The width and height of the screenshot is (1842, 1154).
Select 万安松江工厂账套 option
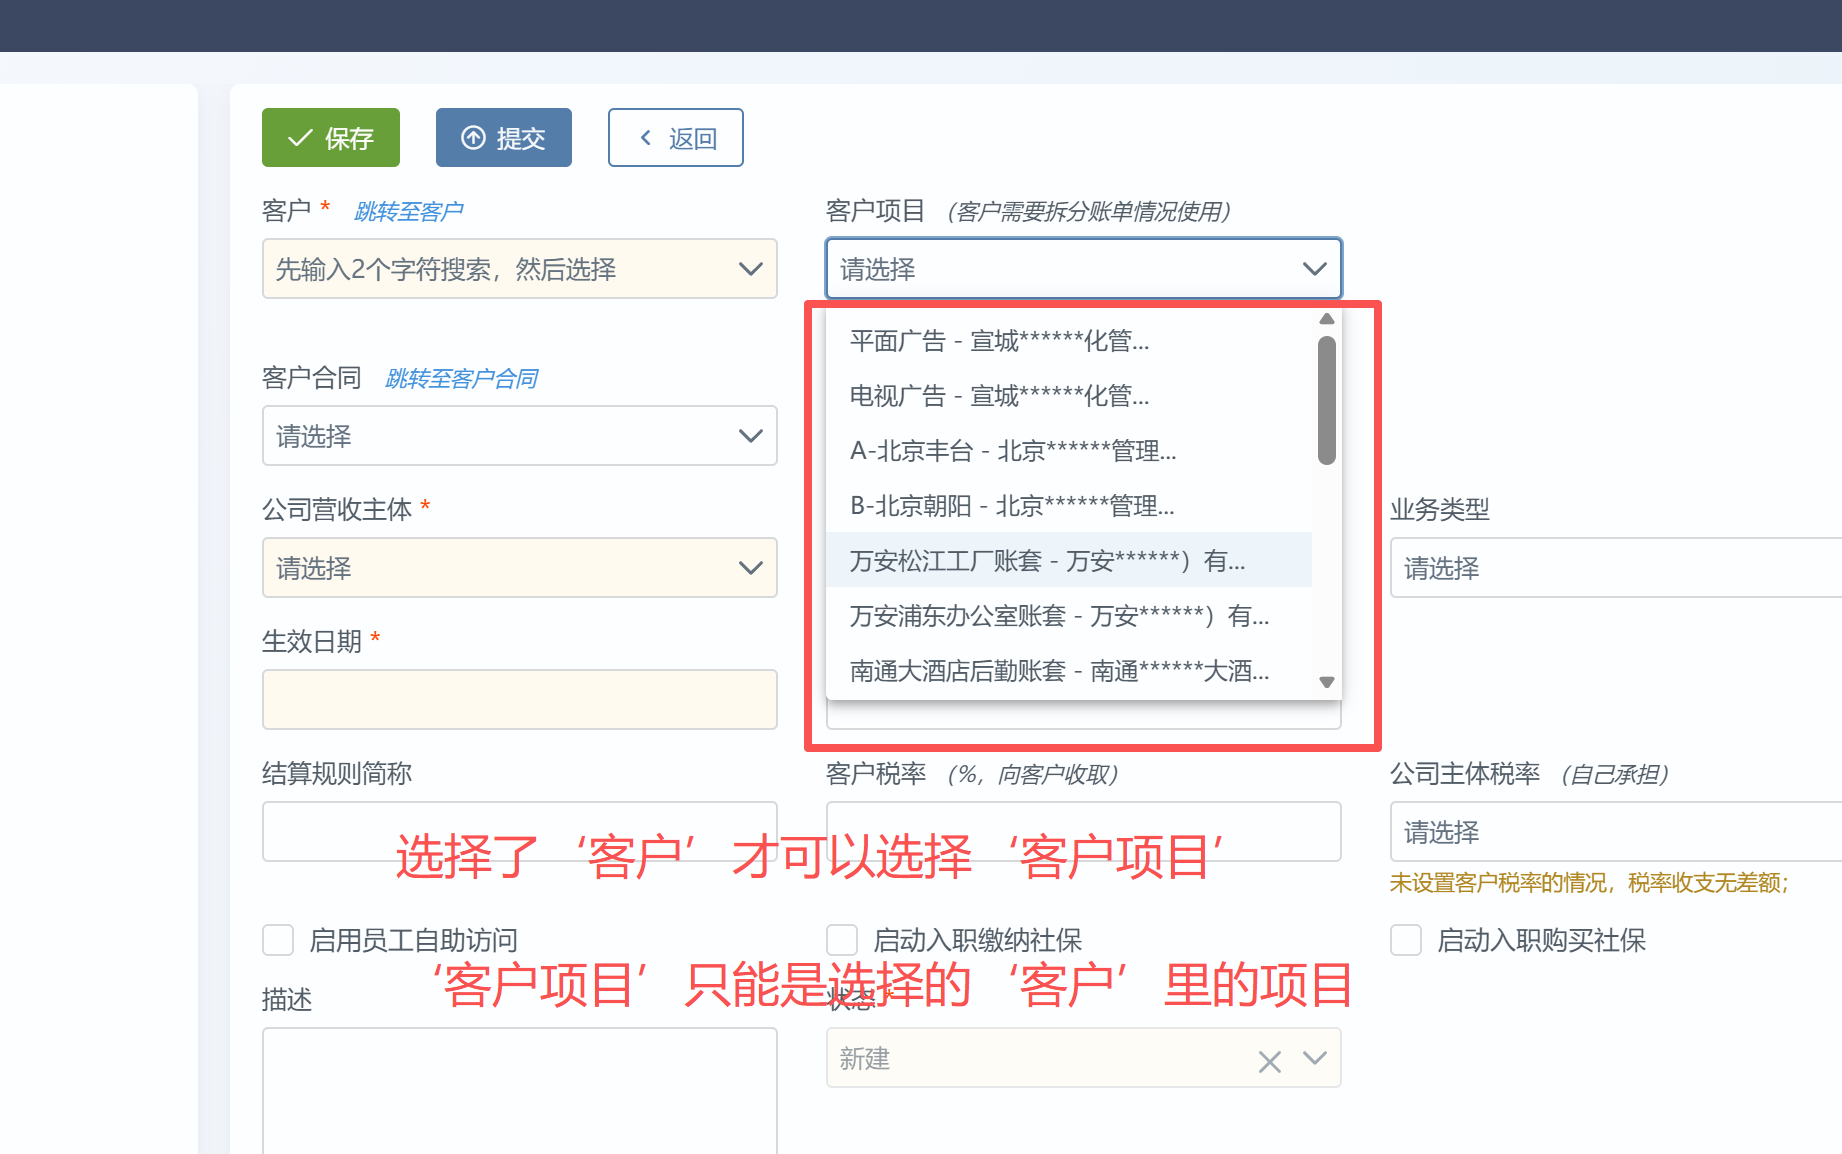click(x=1047, y=561)
